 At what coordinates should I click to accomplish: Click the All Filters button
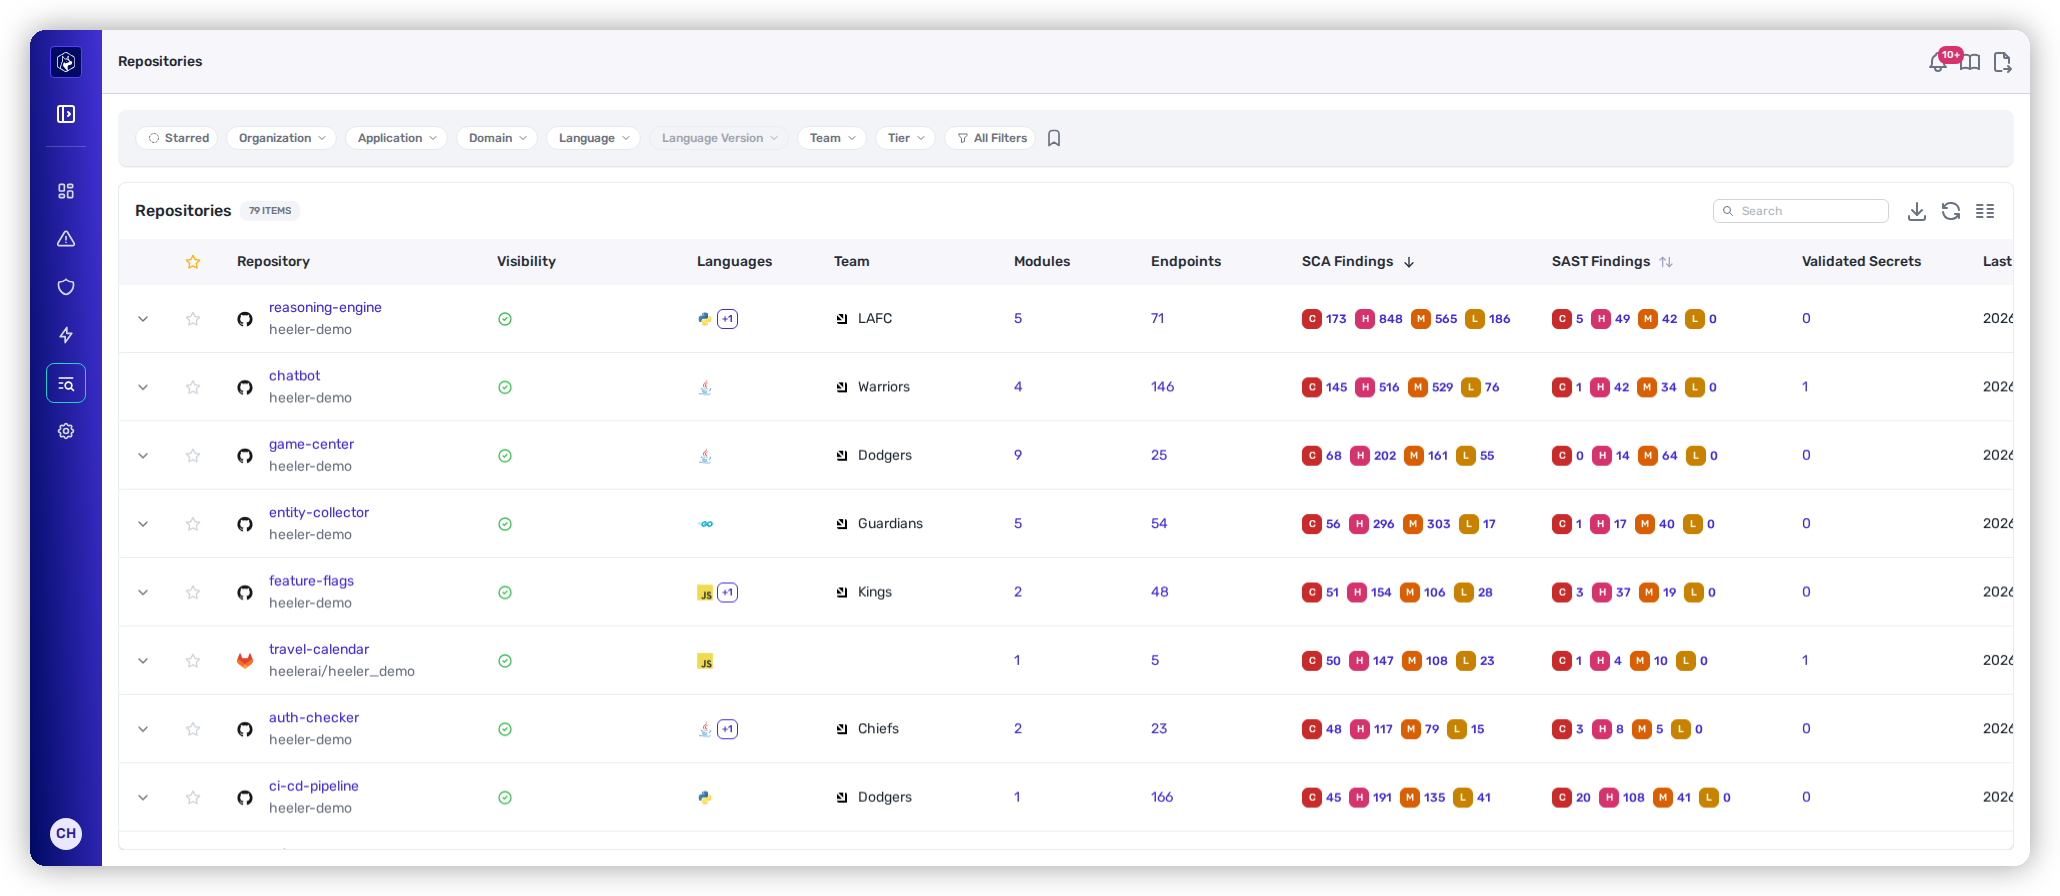point(990,138)
